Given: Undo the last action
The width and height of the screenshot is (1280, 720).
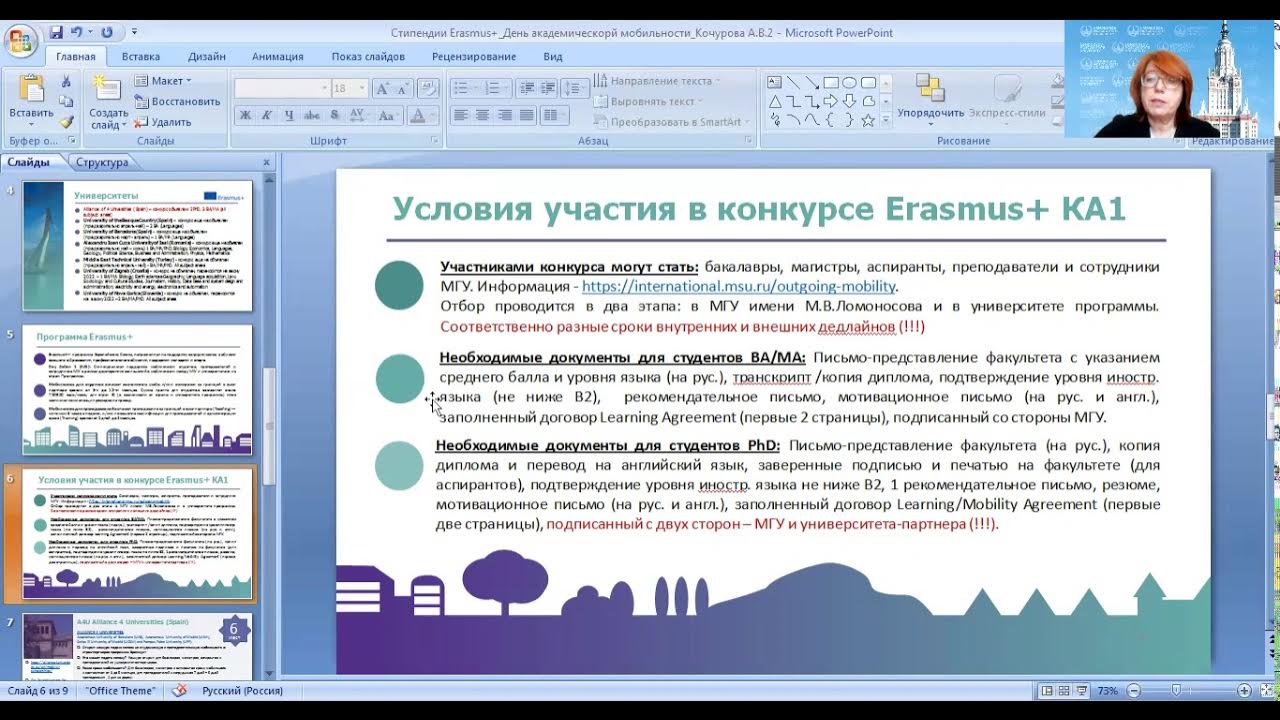Looking at the screenshot, I should (77, 33).
